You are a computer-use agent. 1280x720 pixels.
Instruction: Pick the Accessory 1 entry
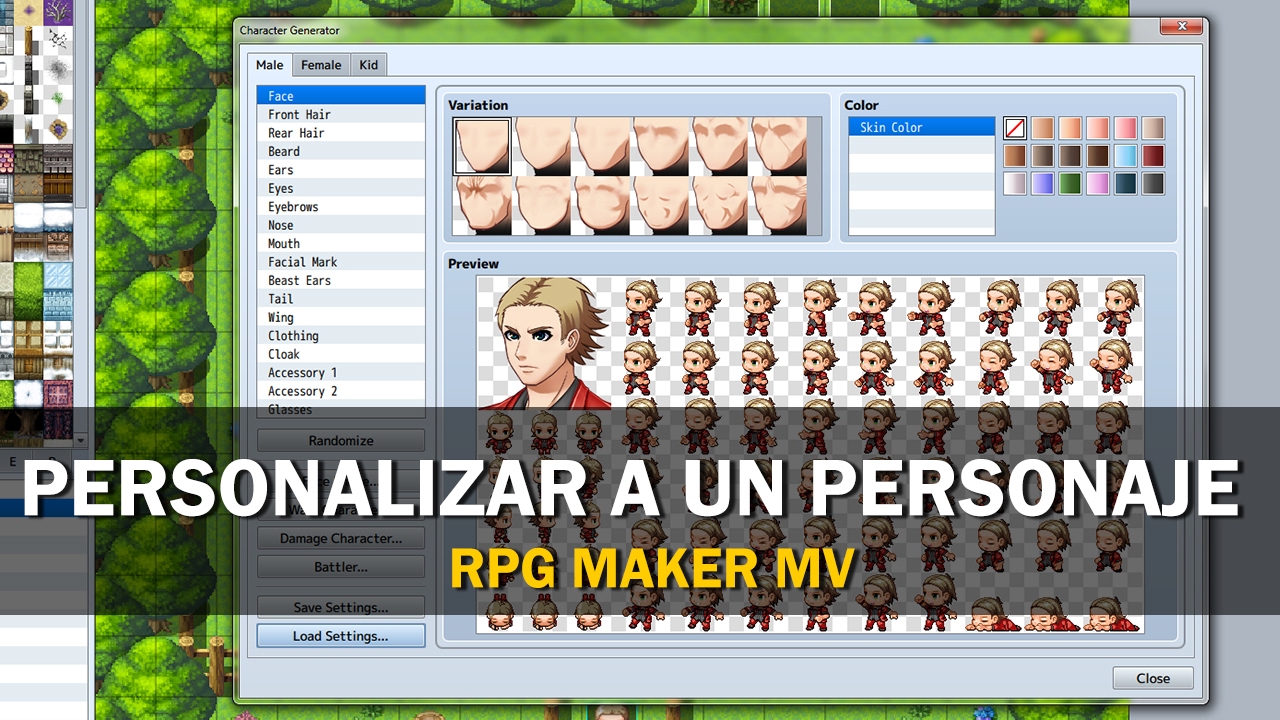point(341,373)
